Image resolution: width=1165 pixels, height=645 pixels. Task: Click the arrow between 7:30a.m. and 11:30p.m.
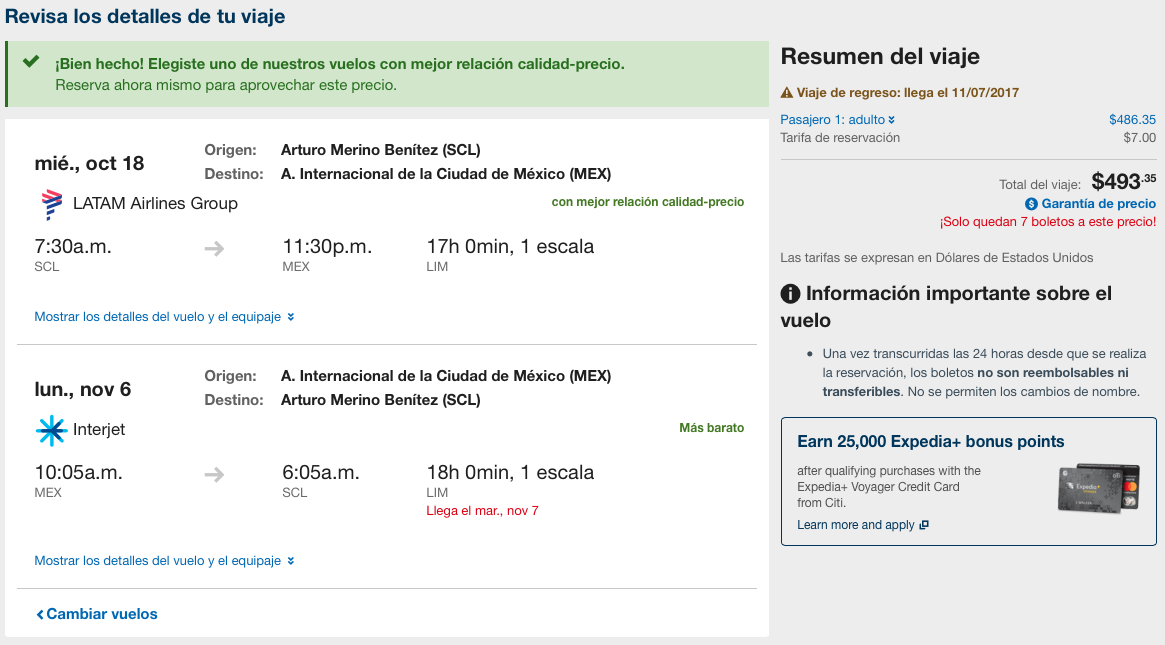(x=214, y=248)
